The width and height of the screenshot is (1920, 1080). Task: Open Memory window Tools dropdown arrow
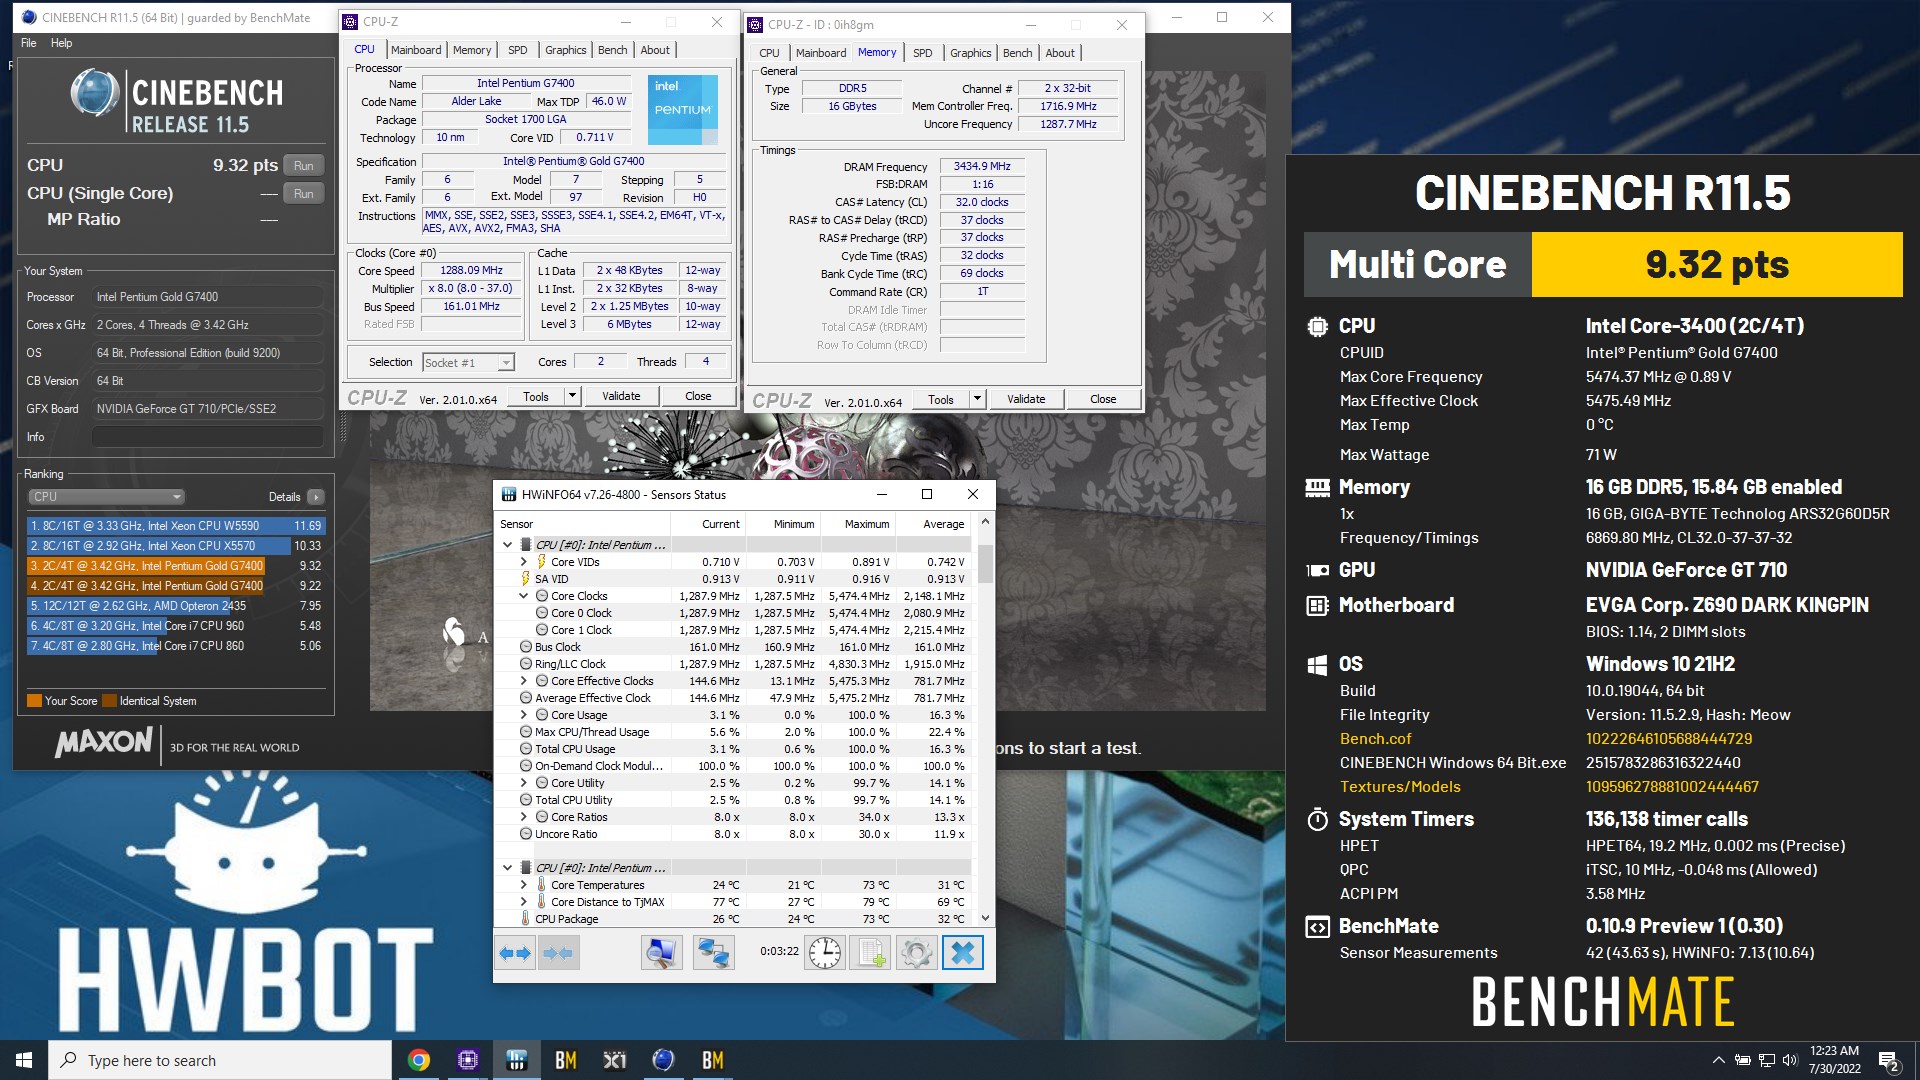coord(977,399)
